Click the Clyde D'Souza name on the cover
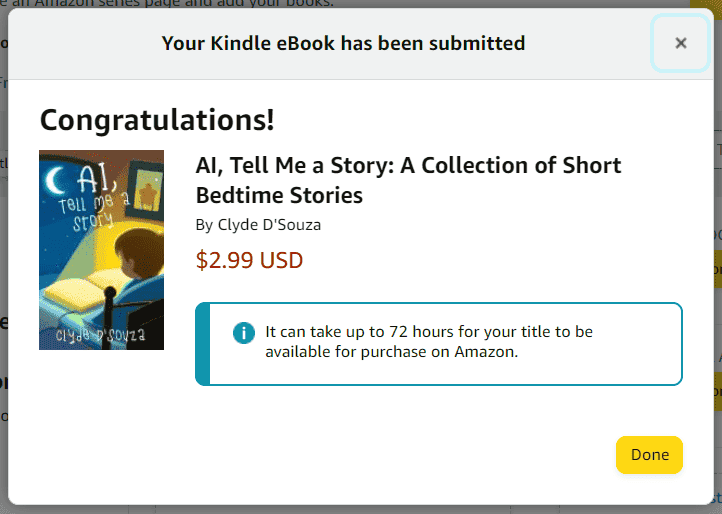 [100, 335]
